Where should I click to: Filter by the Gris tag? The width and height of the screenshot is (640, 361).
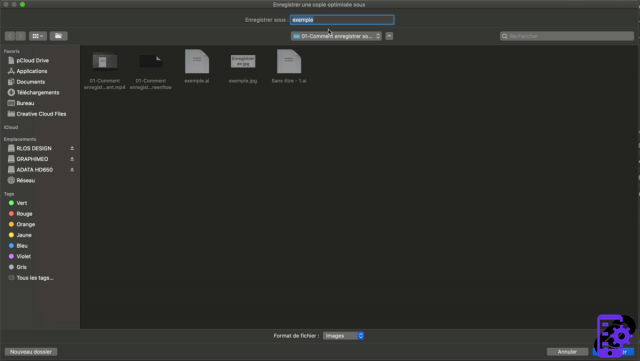(x=21, y=267)
